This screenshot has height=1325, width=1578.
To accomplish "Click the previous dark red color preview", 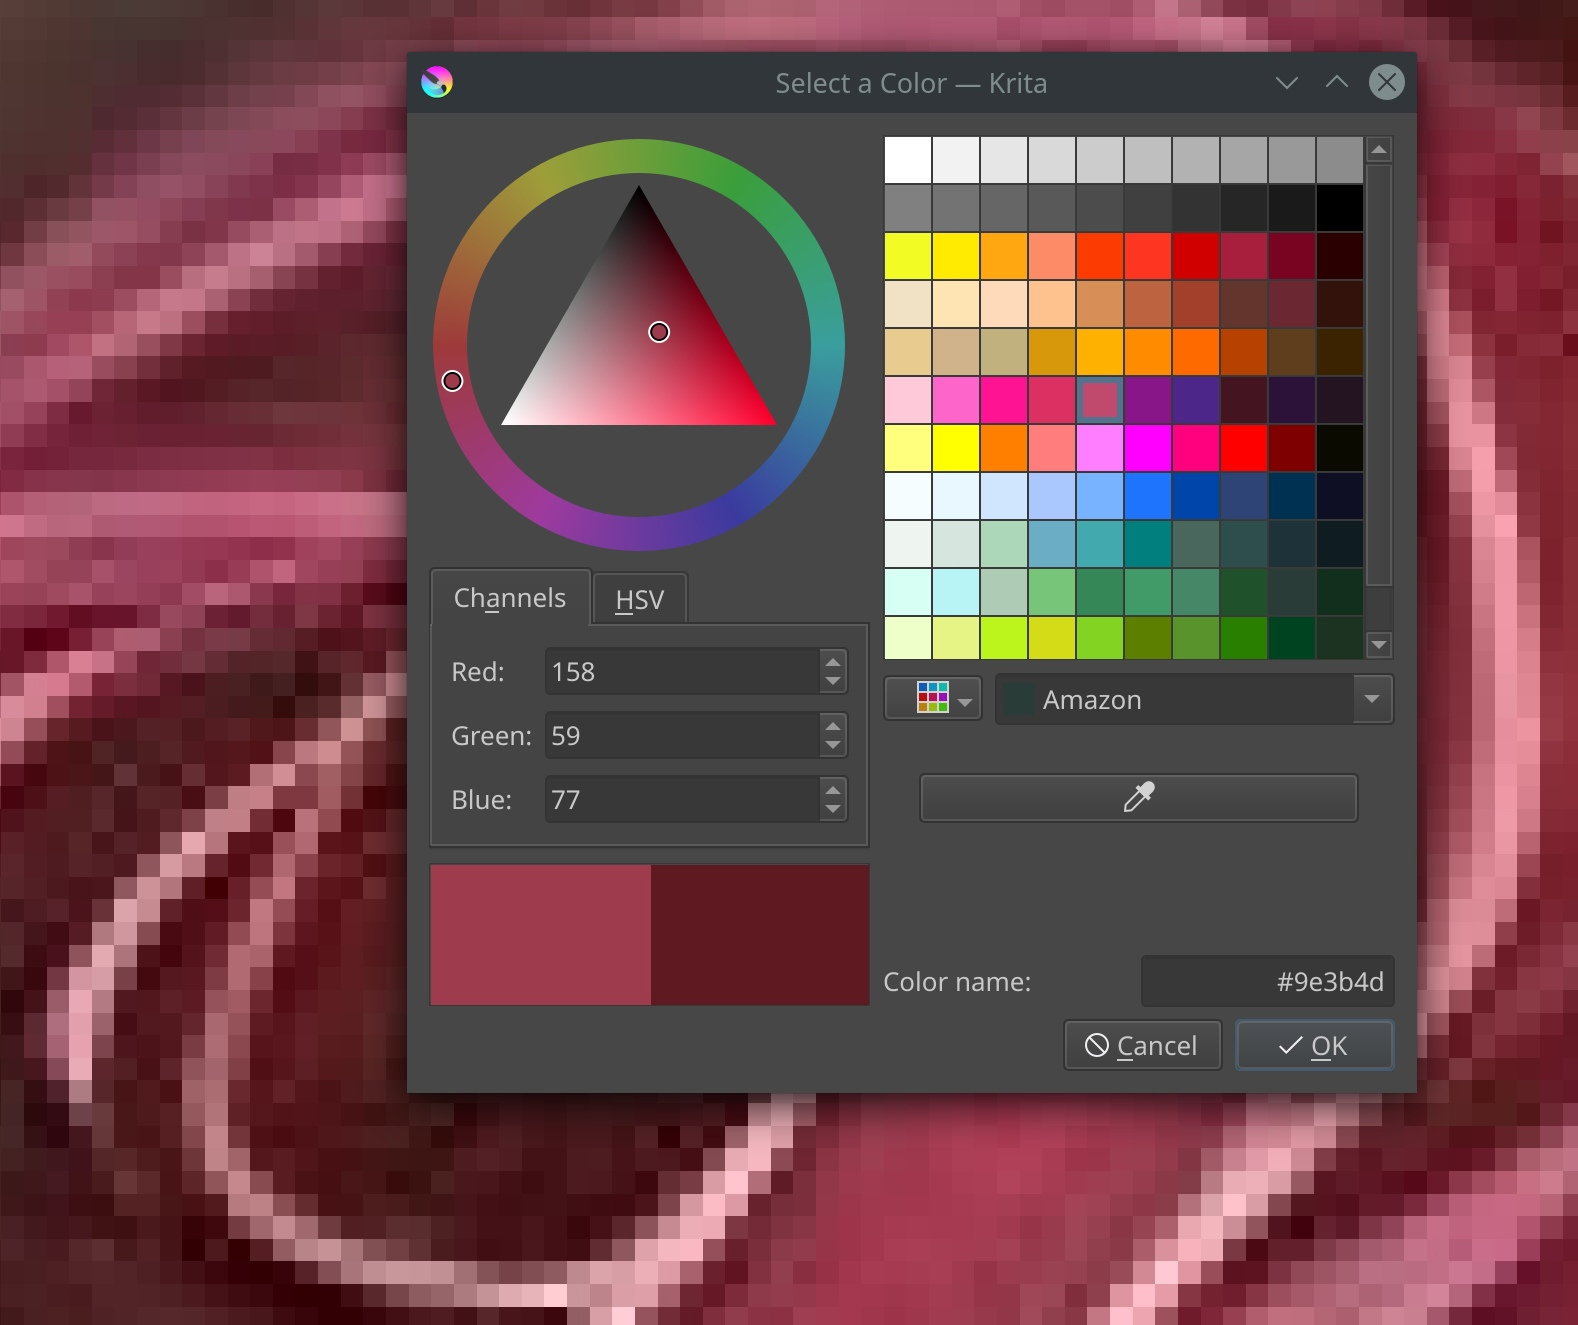I will 759,935.
